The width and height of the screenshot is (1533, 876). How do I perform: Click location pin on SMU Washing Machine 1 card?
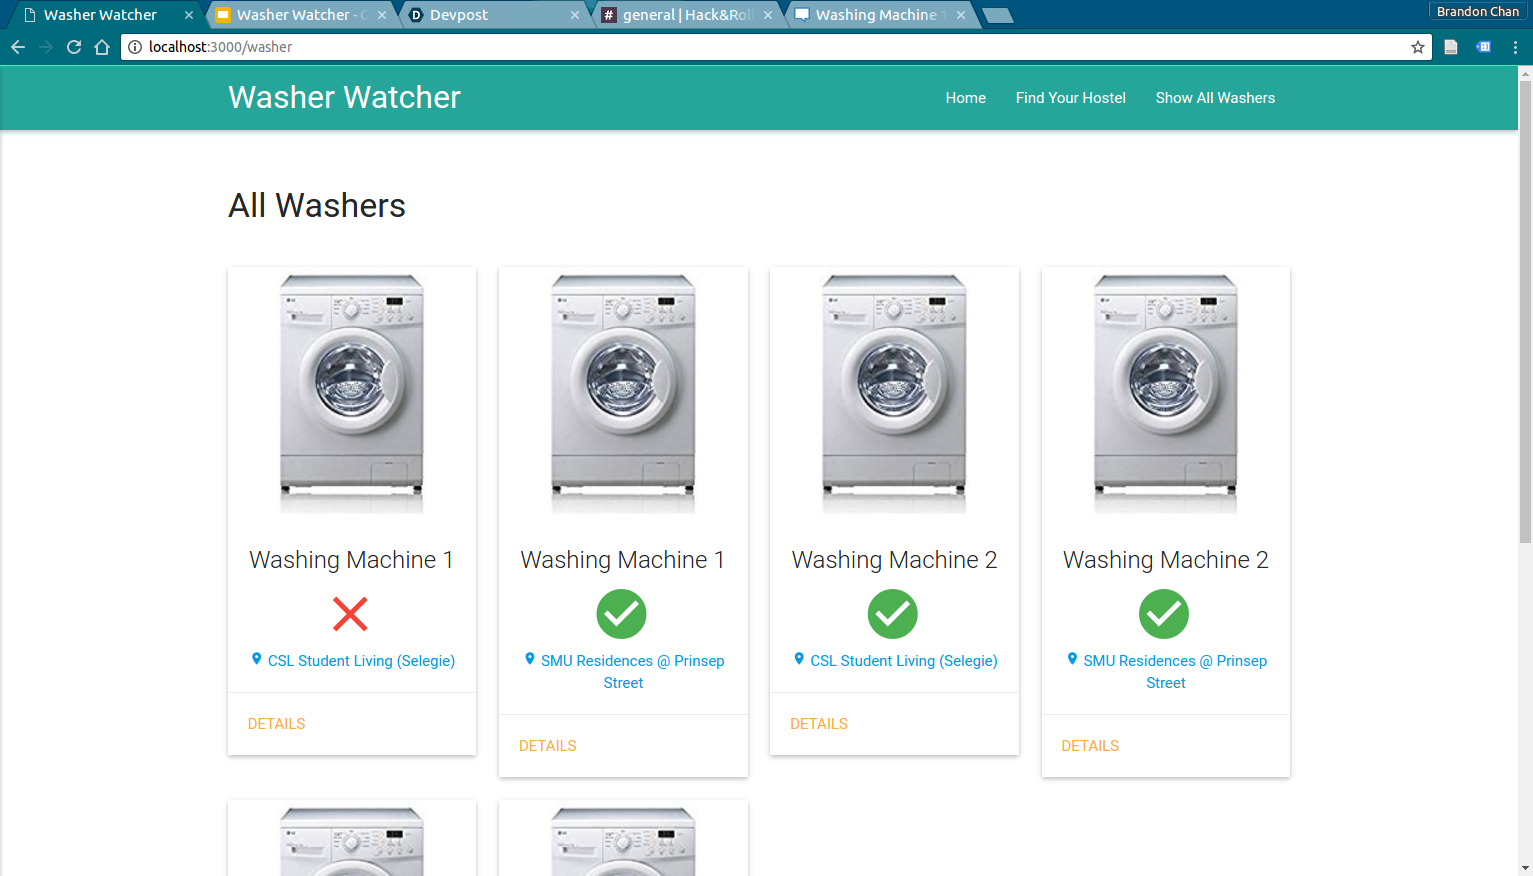pos(530,659)
